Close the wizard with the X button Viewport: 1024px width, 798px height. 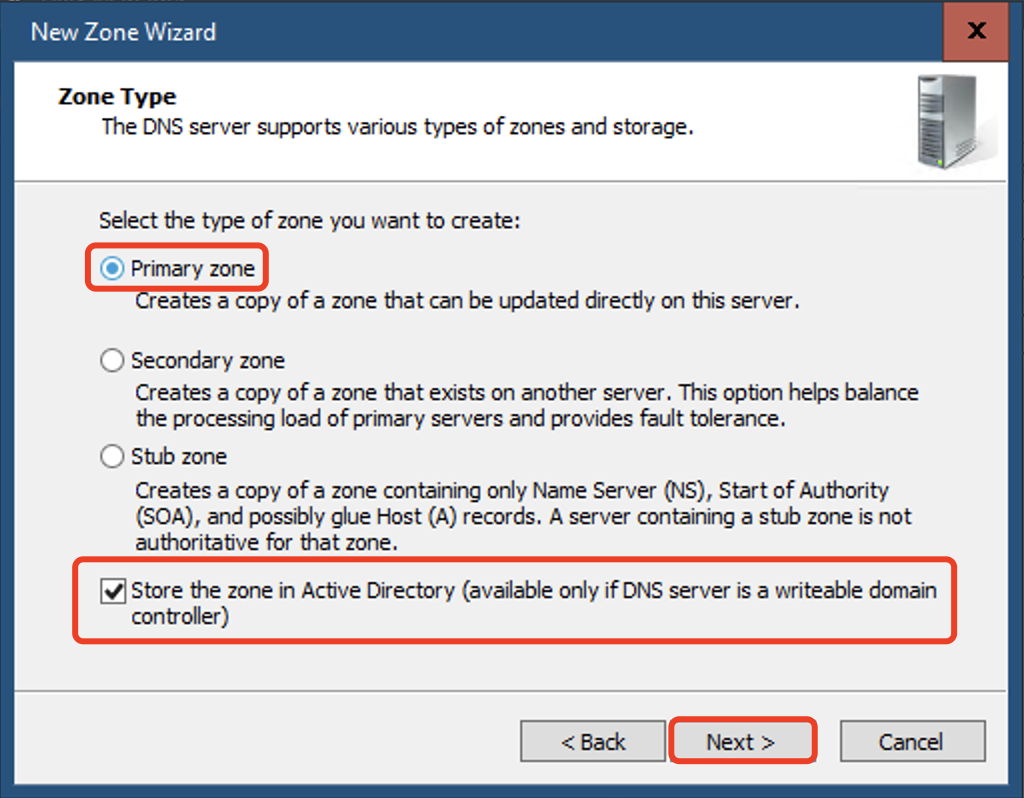[976, 30]
